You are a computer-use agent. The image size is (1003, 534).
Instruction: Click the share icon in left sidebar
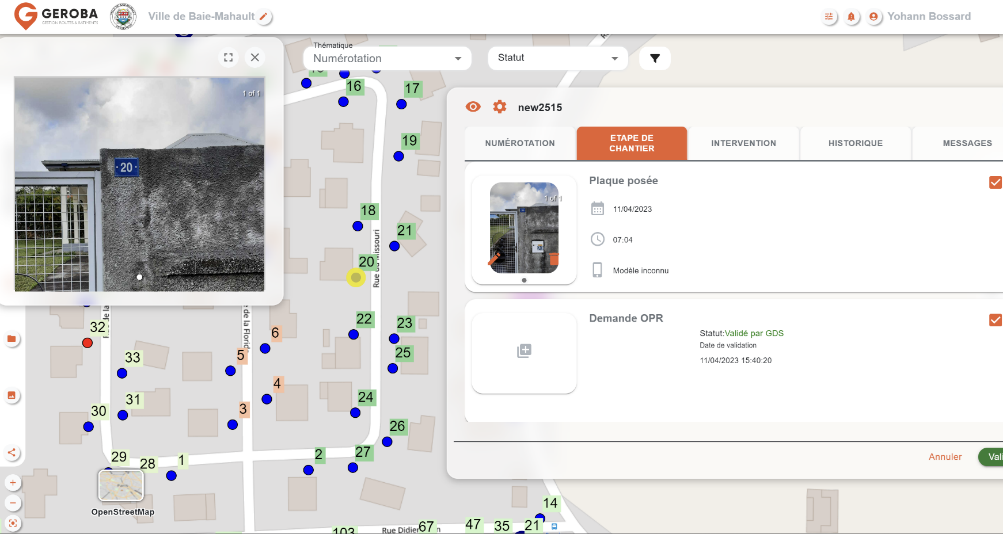(x=12, y=452)
